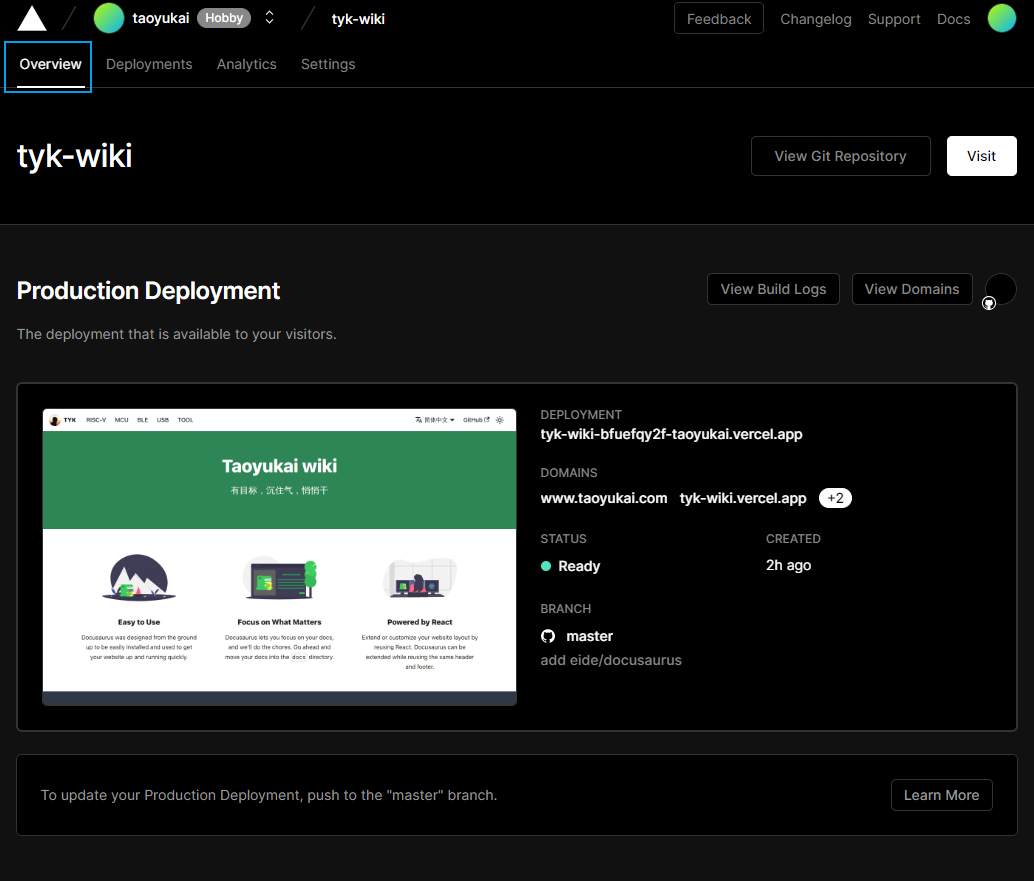The image size is (1034, 881).
Task: Switch to the Analytics tab
Action: point(247,65)
